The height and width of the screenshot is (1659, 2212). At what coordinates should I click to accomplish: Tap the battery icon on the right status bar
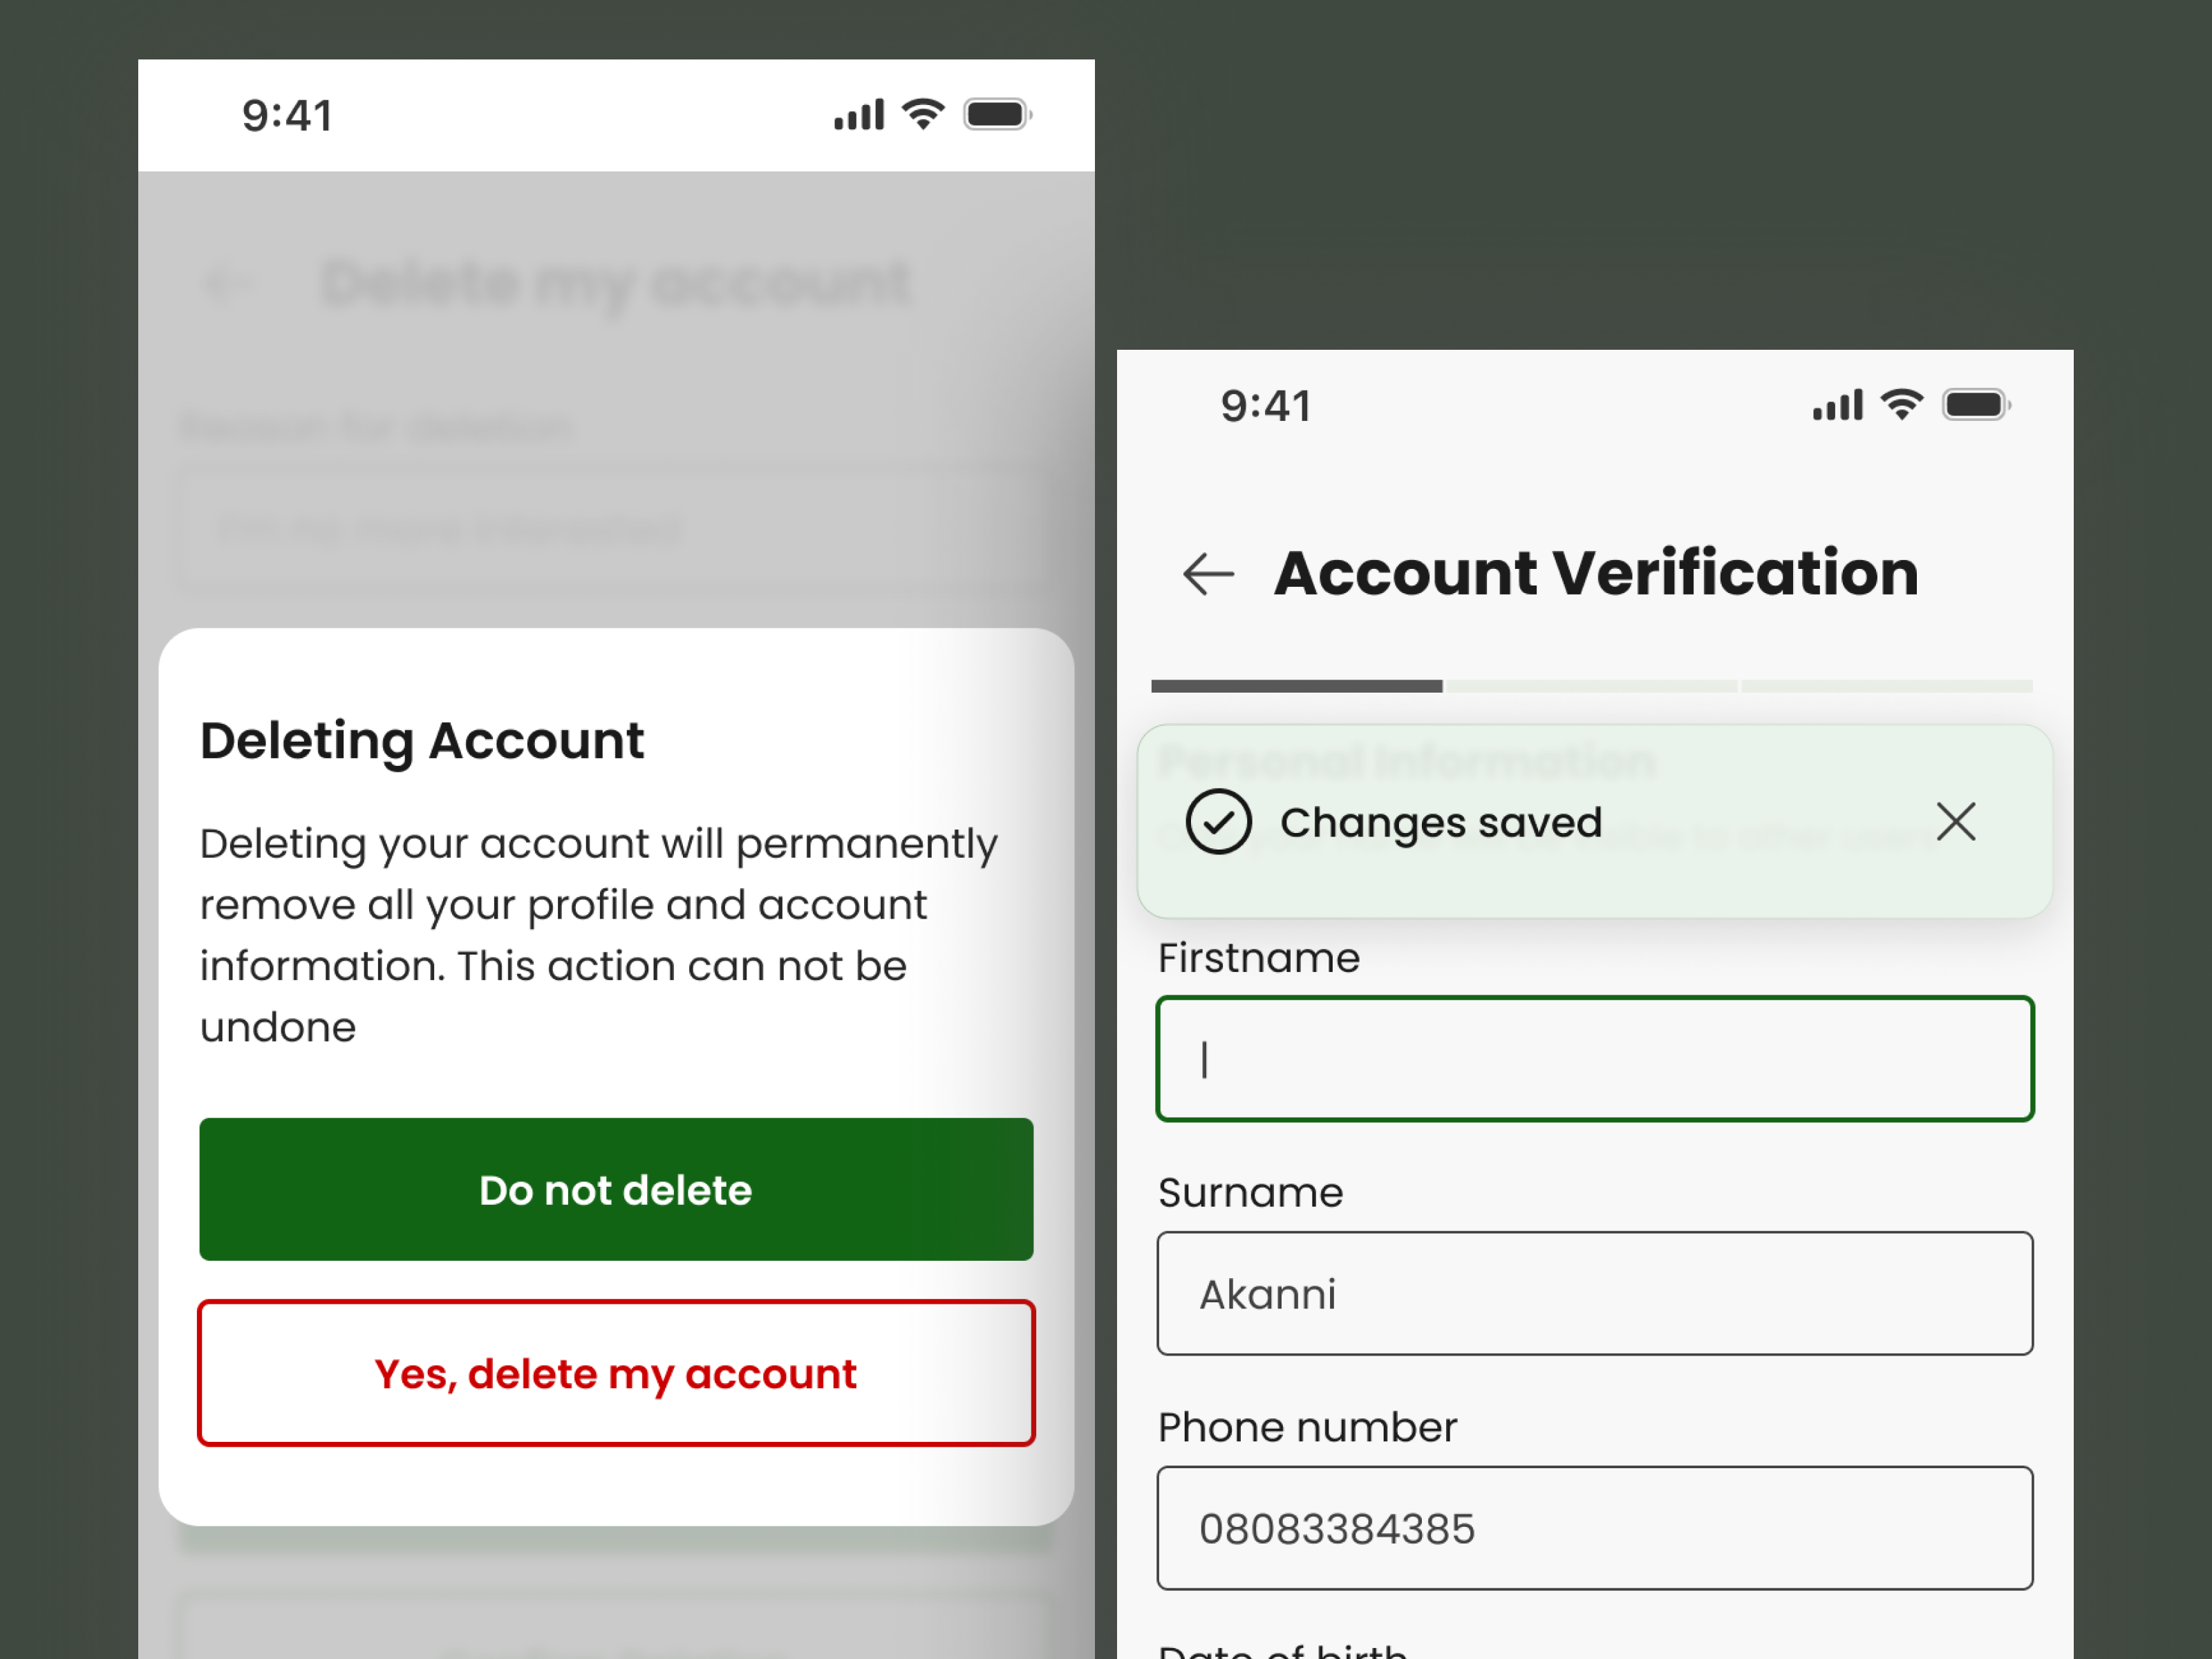[1975, 404]
